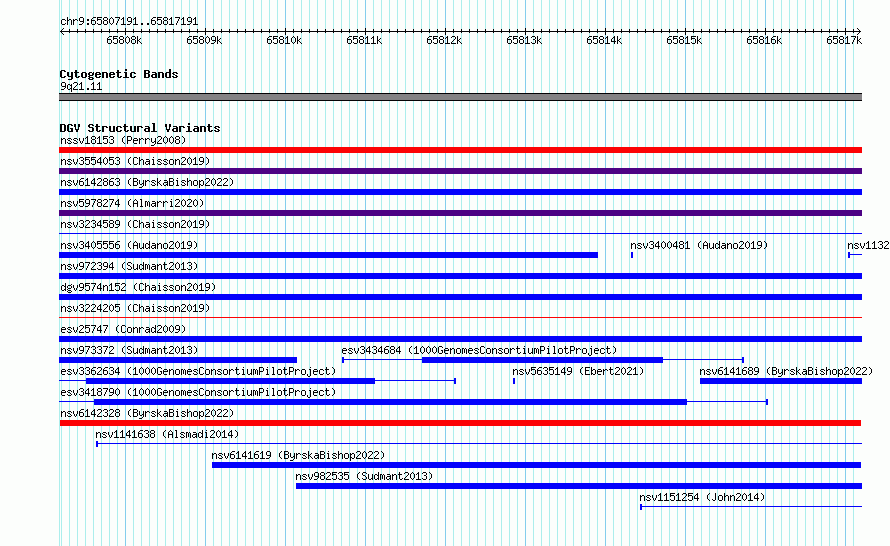Click the blue nsv6142863 variant bar
The height and width of the screenshot is (546, 890).
pyautogui.click(x=460, y=192)
